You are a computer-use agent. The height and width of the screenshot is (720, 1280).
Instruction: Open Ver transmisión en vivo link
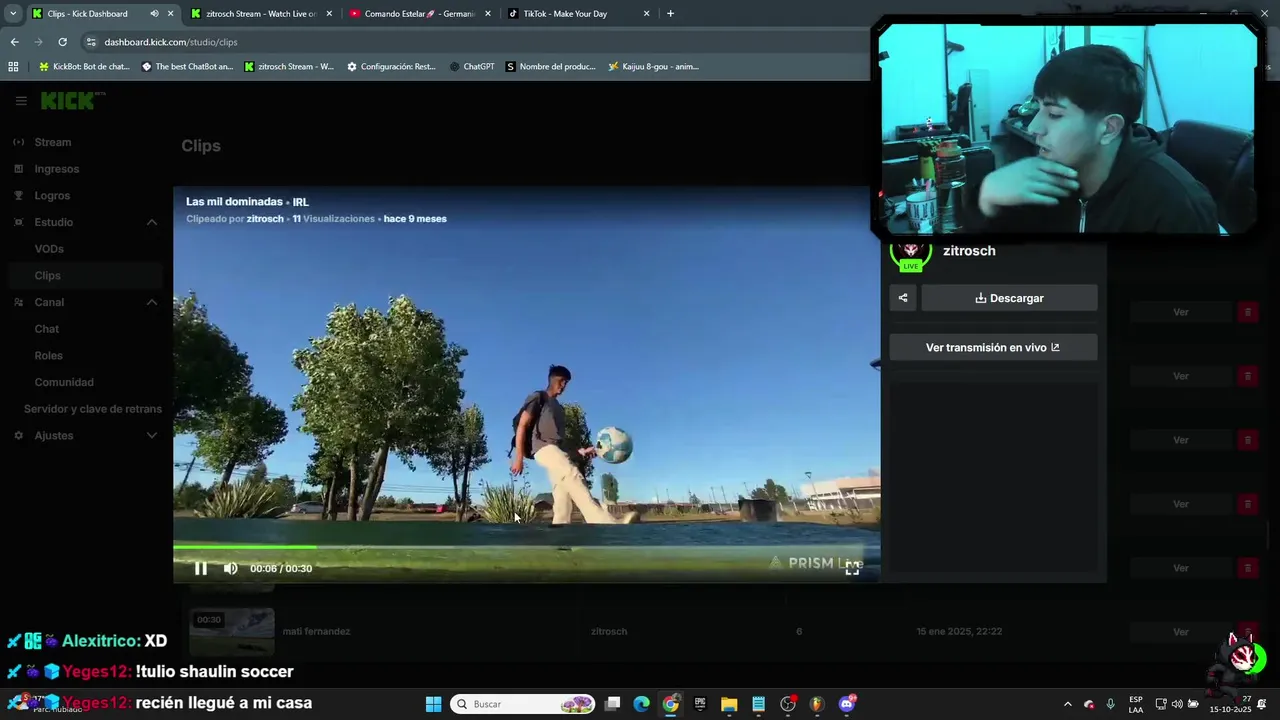(993, 347)
